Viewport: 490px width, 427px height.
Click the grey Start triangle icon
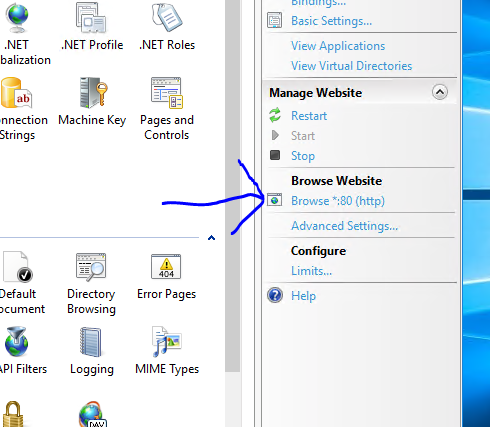pos(275,135)
